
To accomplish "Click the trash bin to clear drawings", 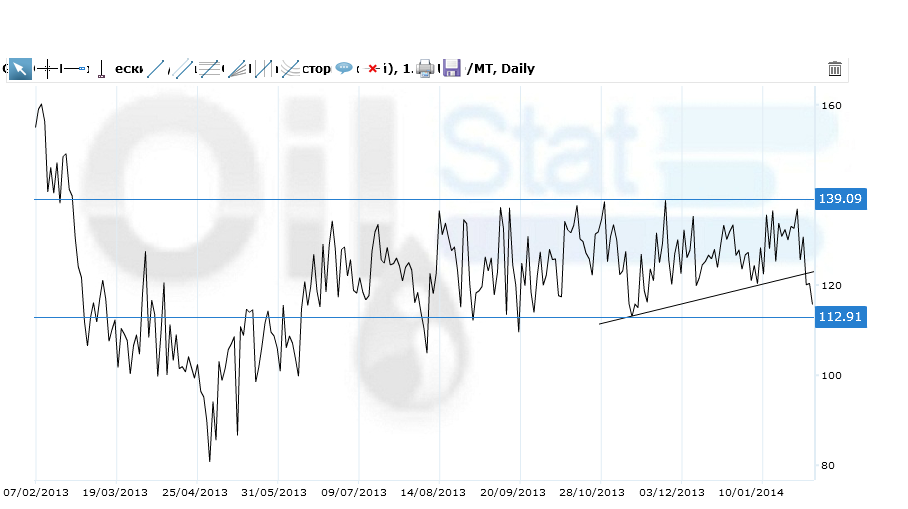I will (x=835, y=69).
